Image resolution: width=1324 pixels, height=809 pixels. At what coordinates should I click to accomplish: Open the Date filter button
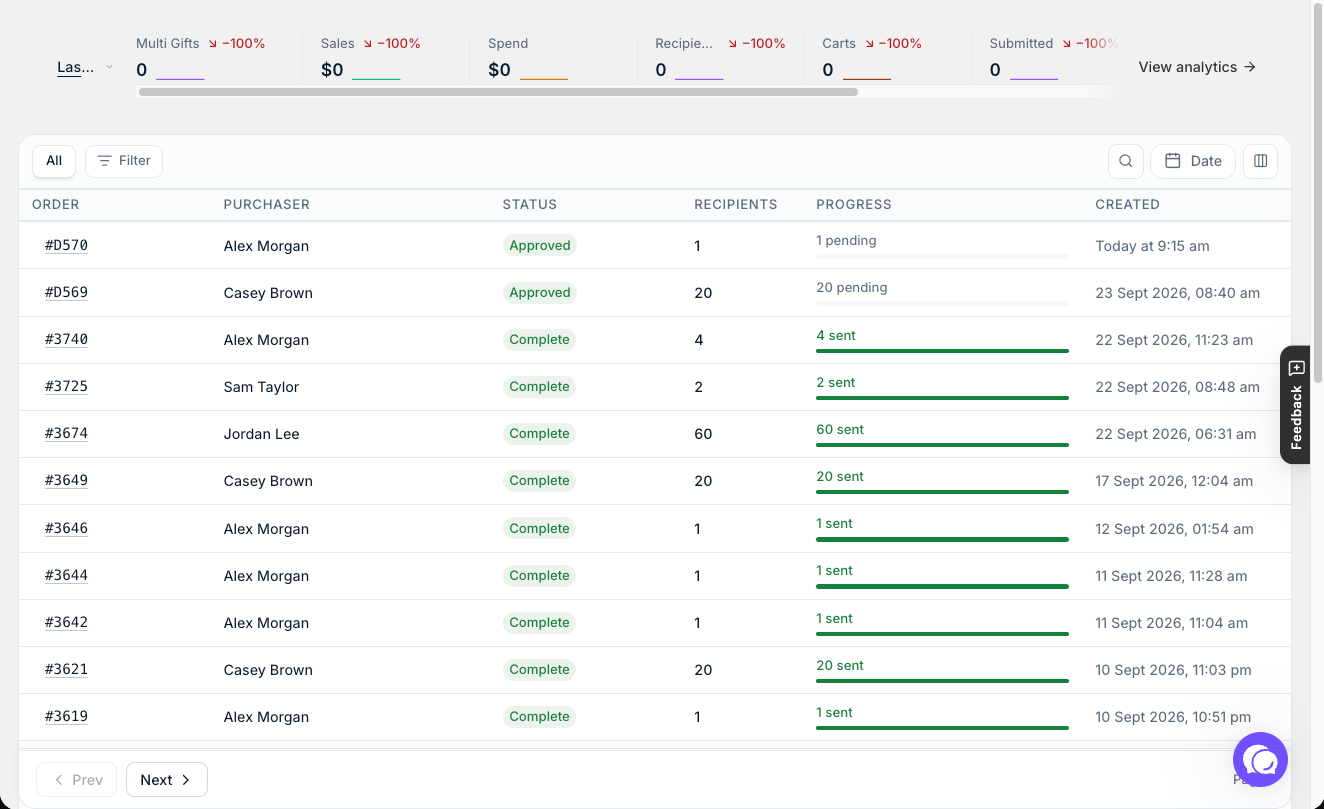1193,161
